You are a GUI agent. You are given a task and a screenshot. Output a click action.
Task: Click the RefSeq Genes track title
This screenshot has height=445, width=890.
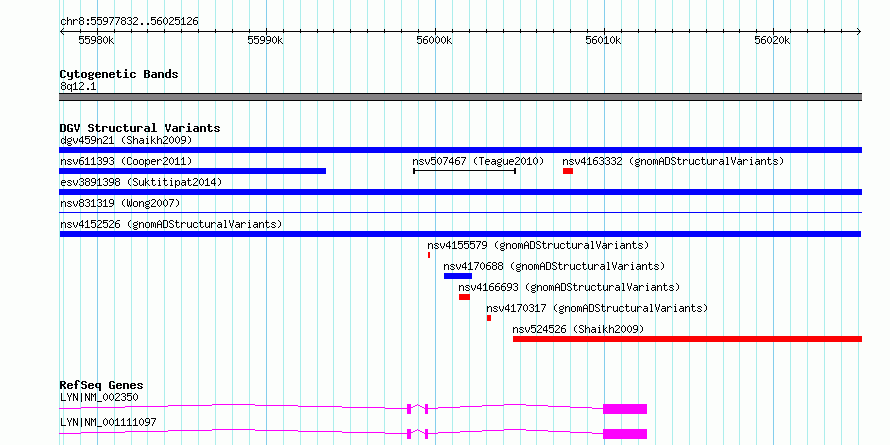click(102, 386)
